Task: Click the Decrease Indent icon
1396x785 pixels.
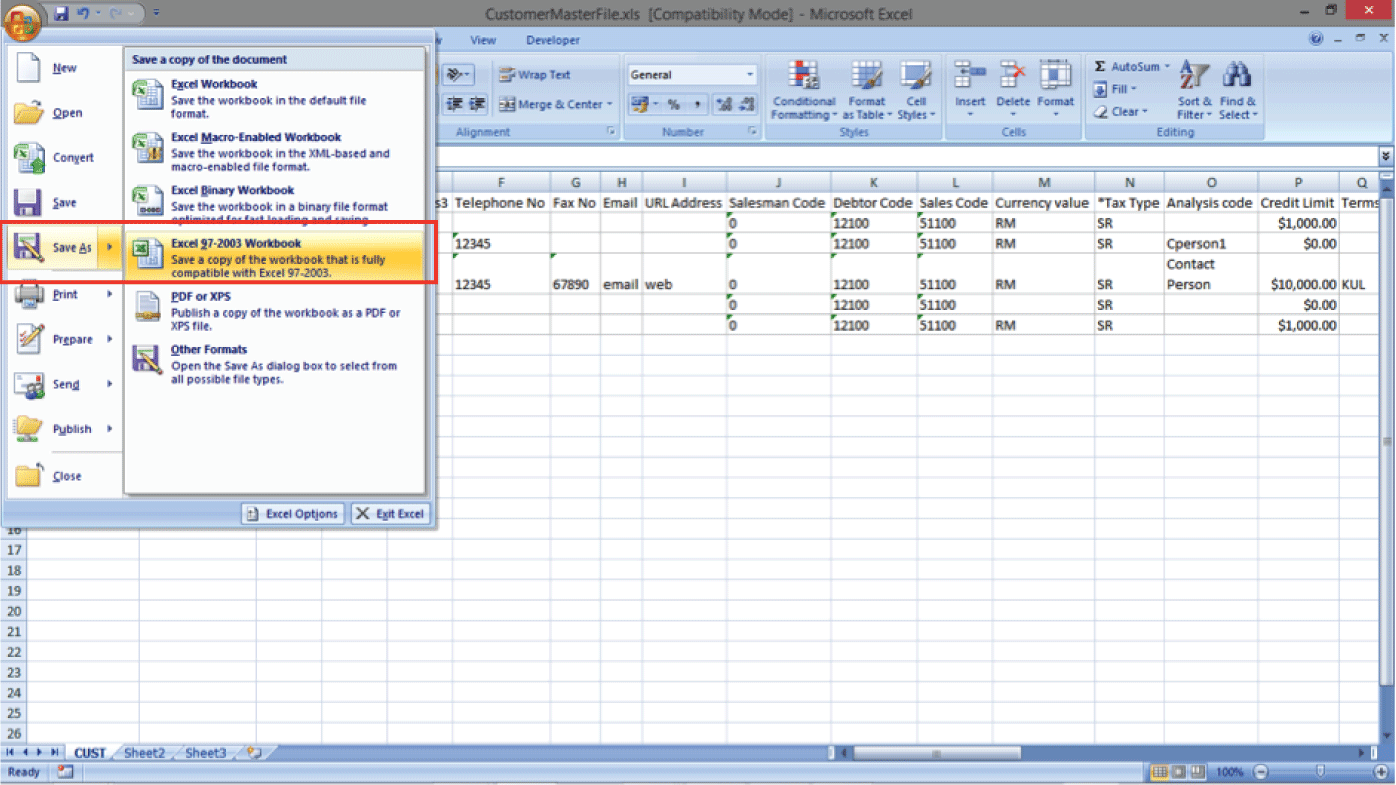Action: [454, 104]
